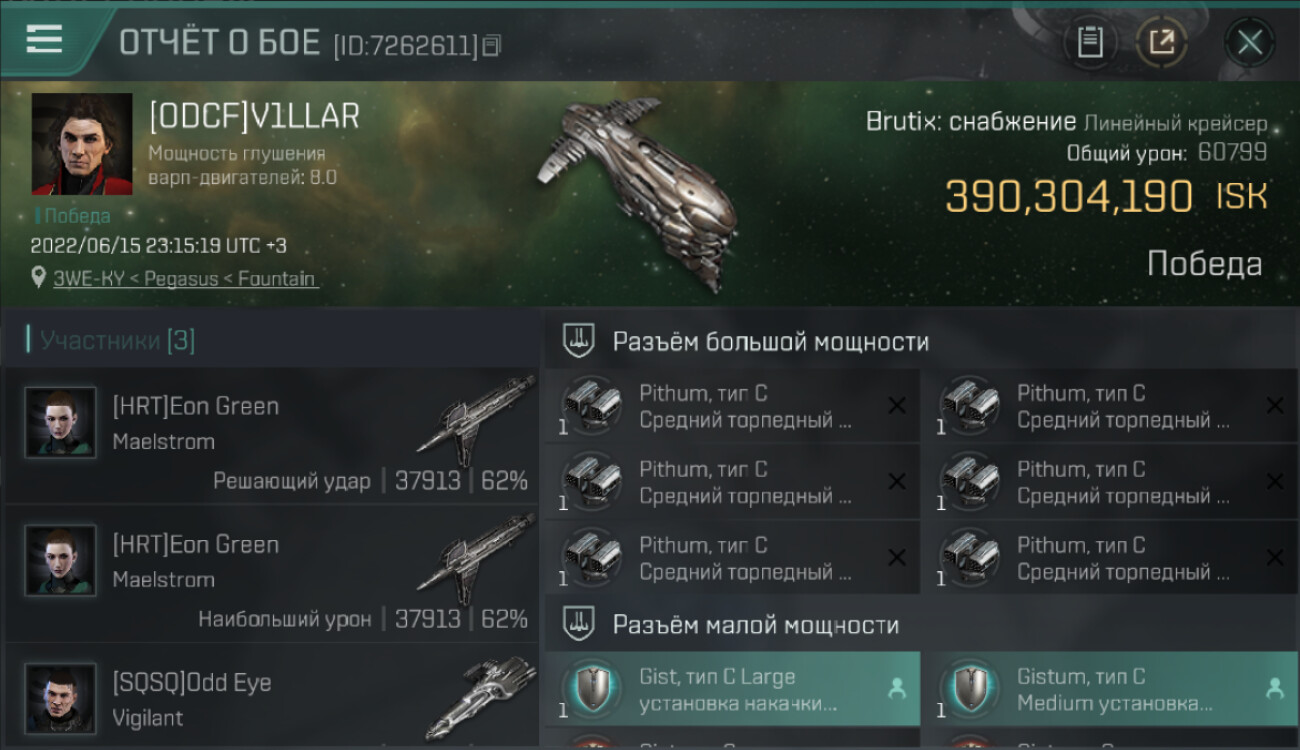
Task: Click Разъём малой мощности slot header
Action: coord(755,626)
